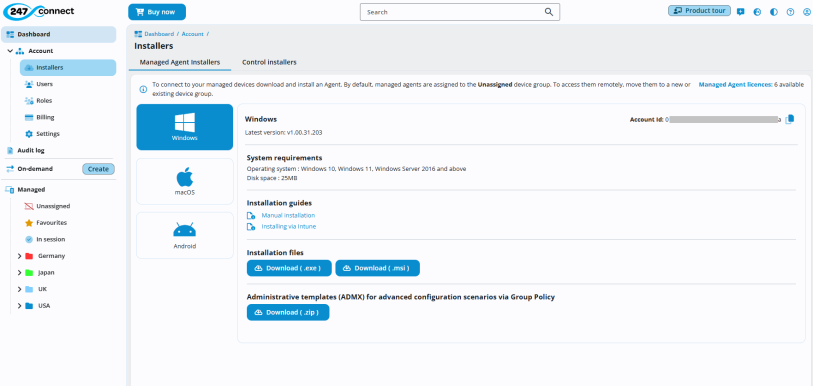
Task: Download the .msi installer
Action: (x=377, y=268)
